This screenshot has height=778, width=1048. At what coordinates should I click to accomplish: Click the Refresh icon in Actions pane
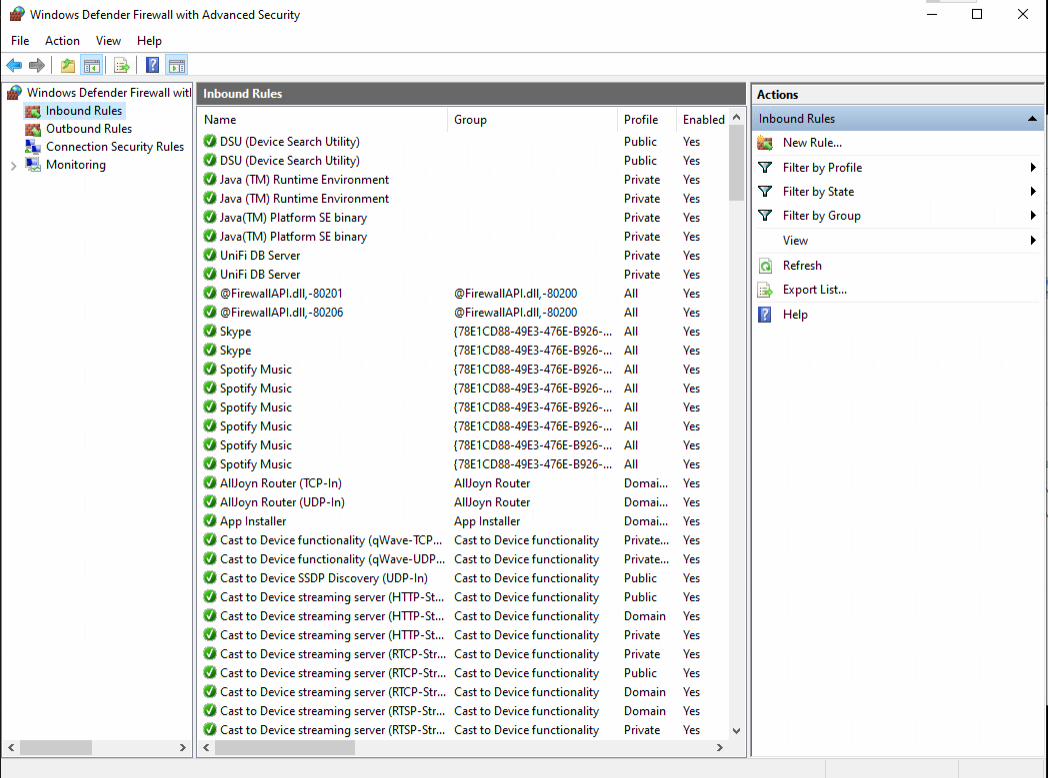(x=765, y=266)
